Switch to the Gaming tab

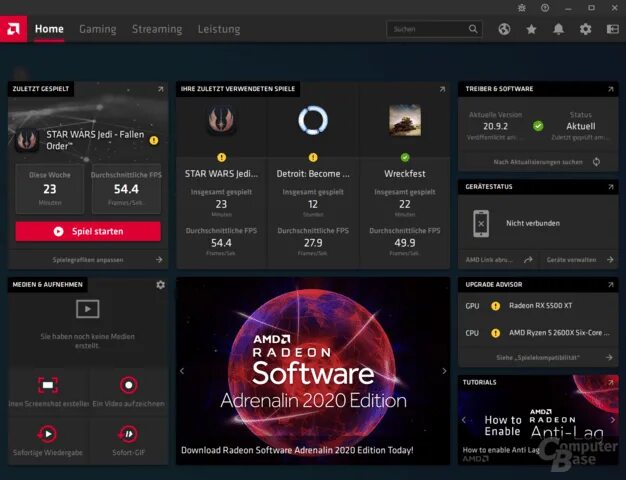[x=98, y=29]
